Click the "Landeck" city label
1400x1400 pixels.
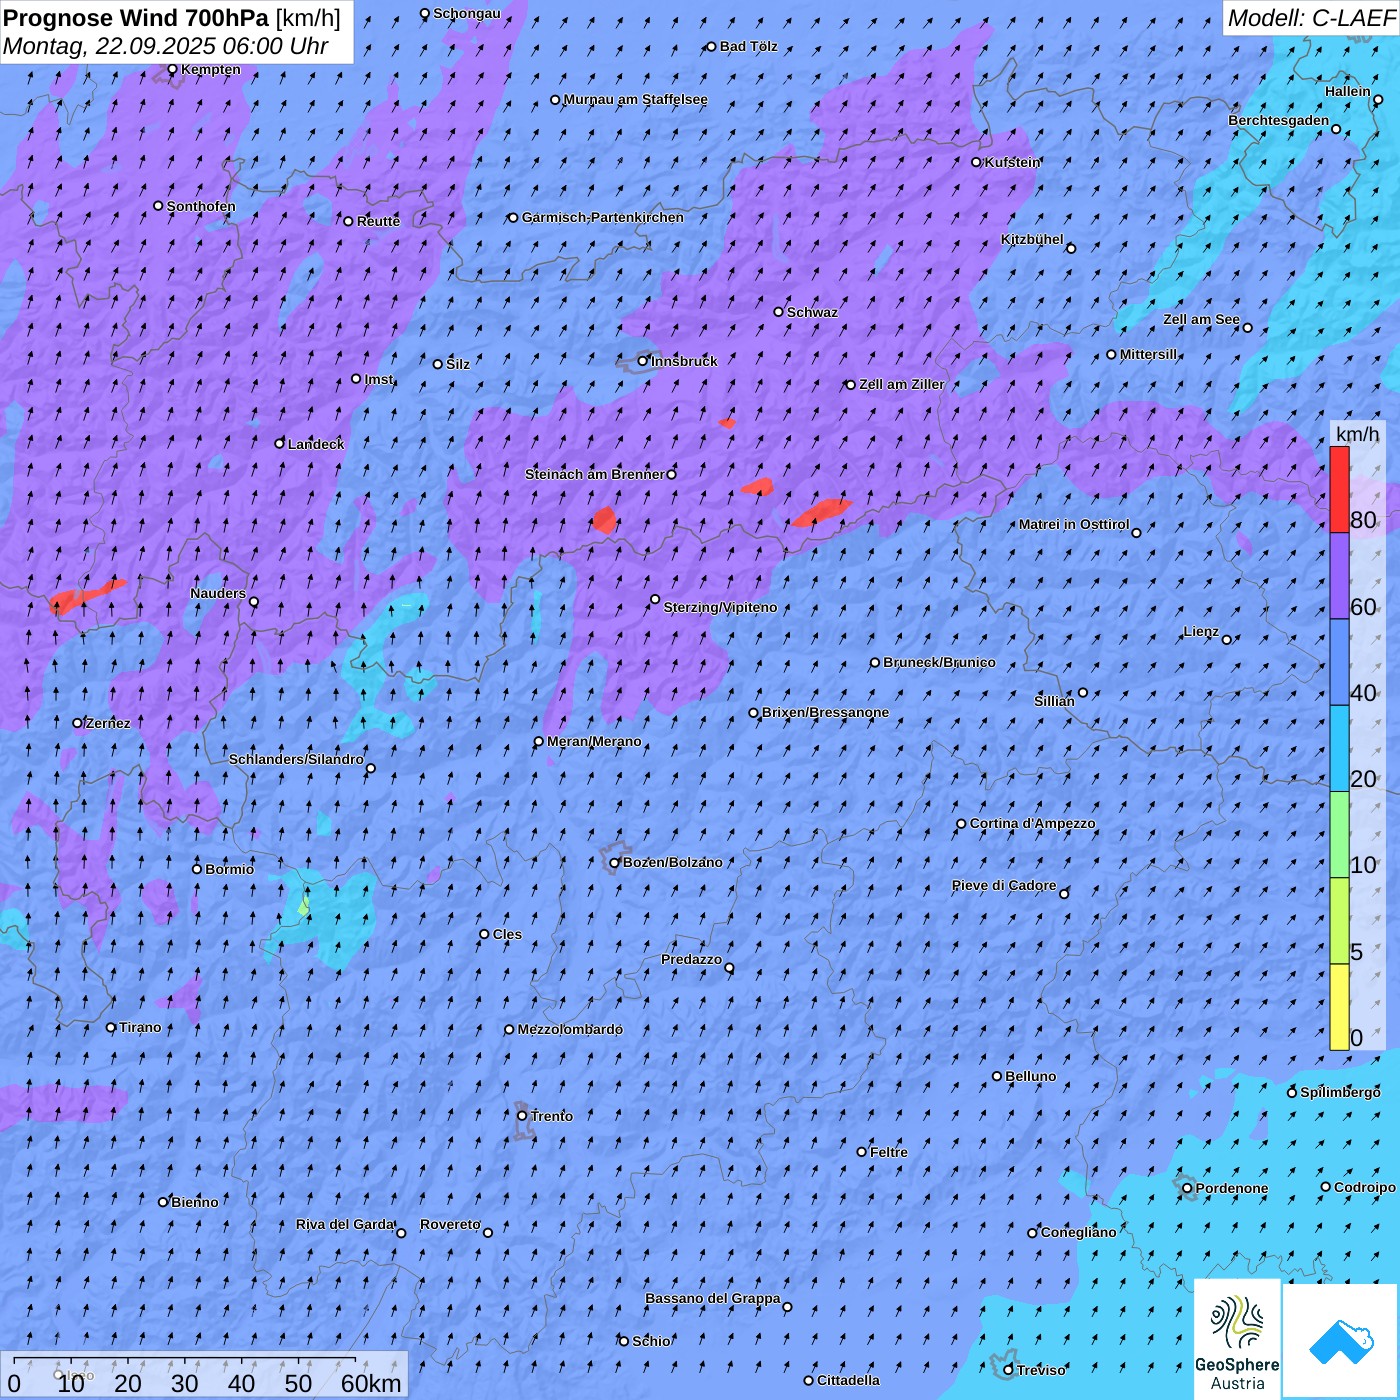[316, 444]
